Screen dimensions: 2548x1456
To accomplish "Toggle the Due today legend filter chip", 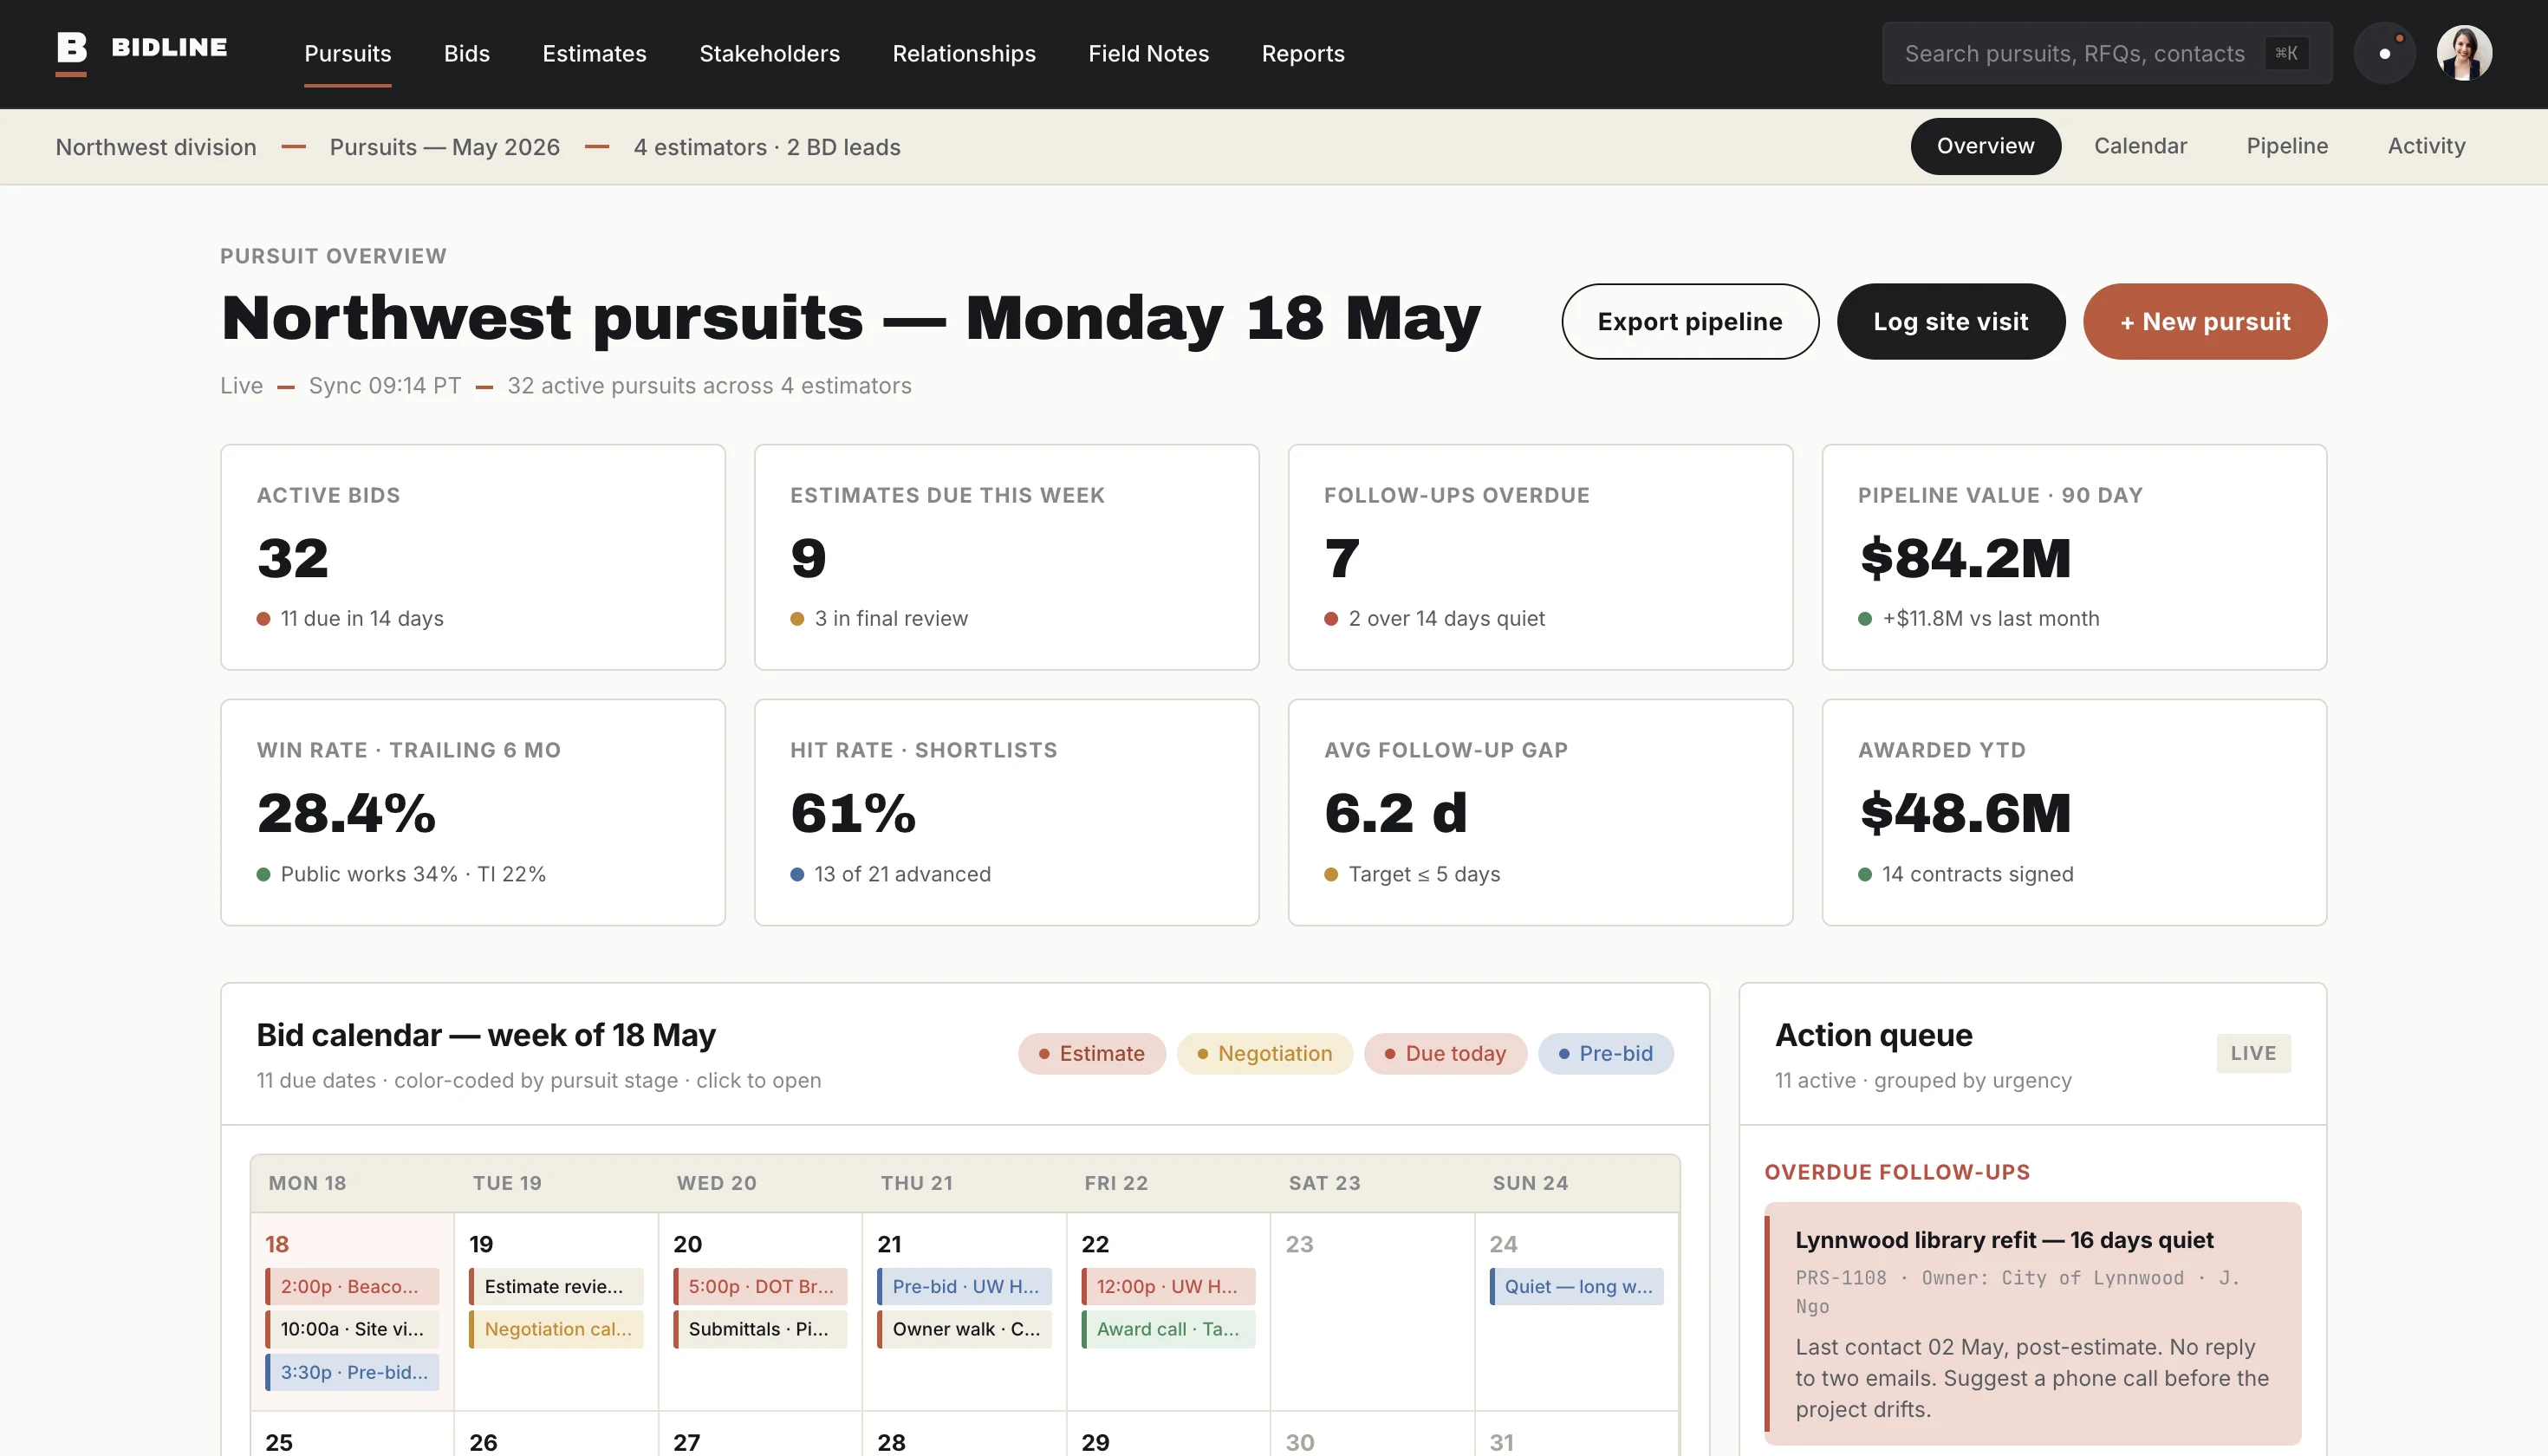I will point(1444,1053).
